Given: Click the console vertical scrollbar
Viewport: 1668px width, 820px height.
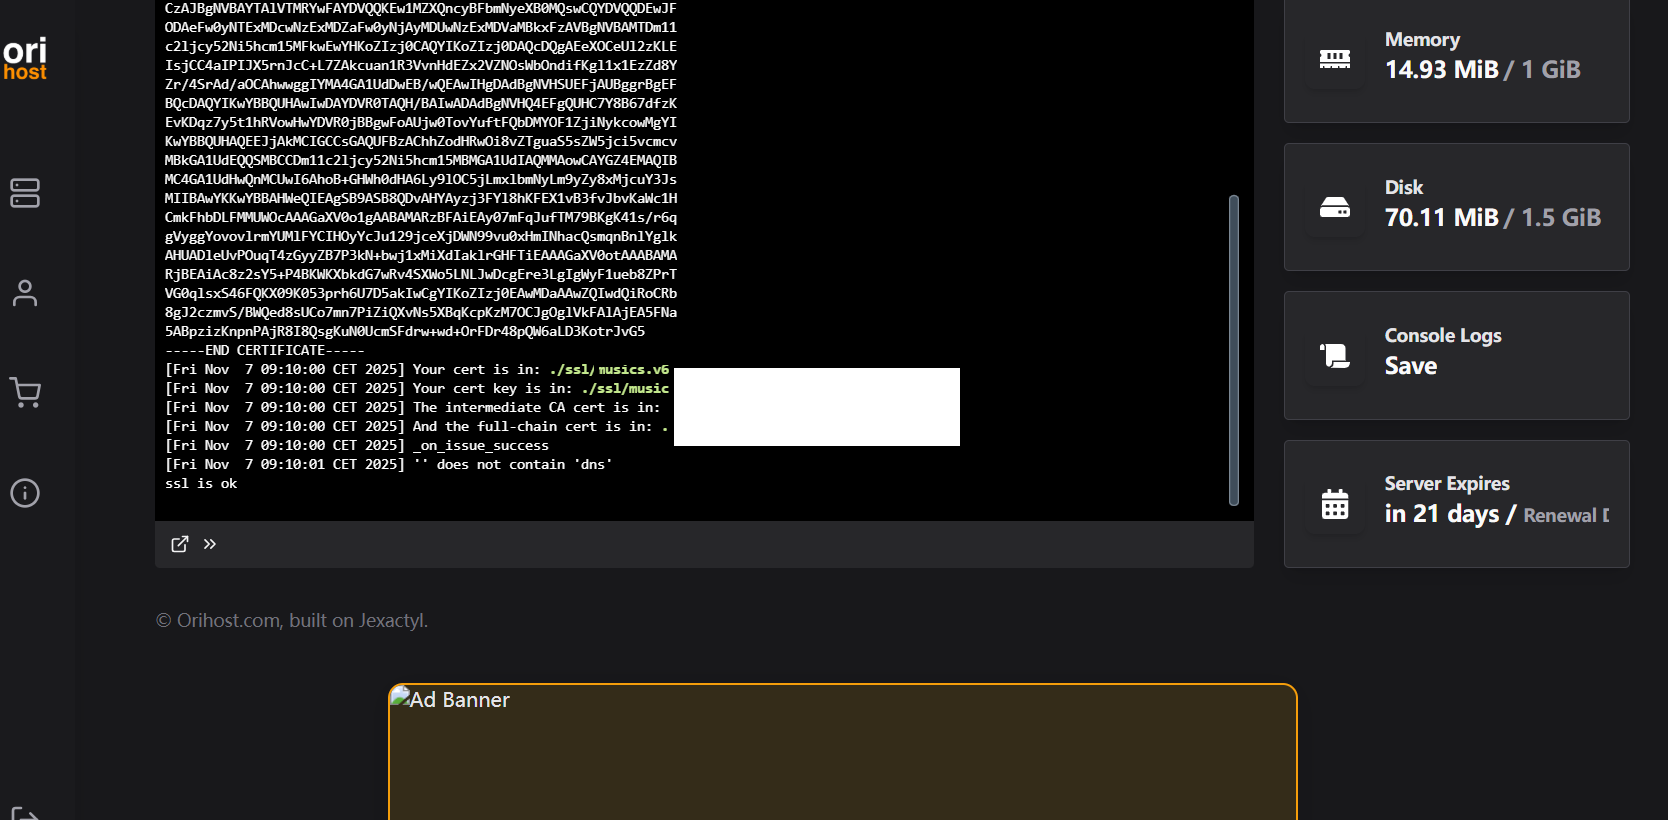Looking at the screenshot, I should 1233,350.
